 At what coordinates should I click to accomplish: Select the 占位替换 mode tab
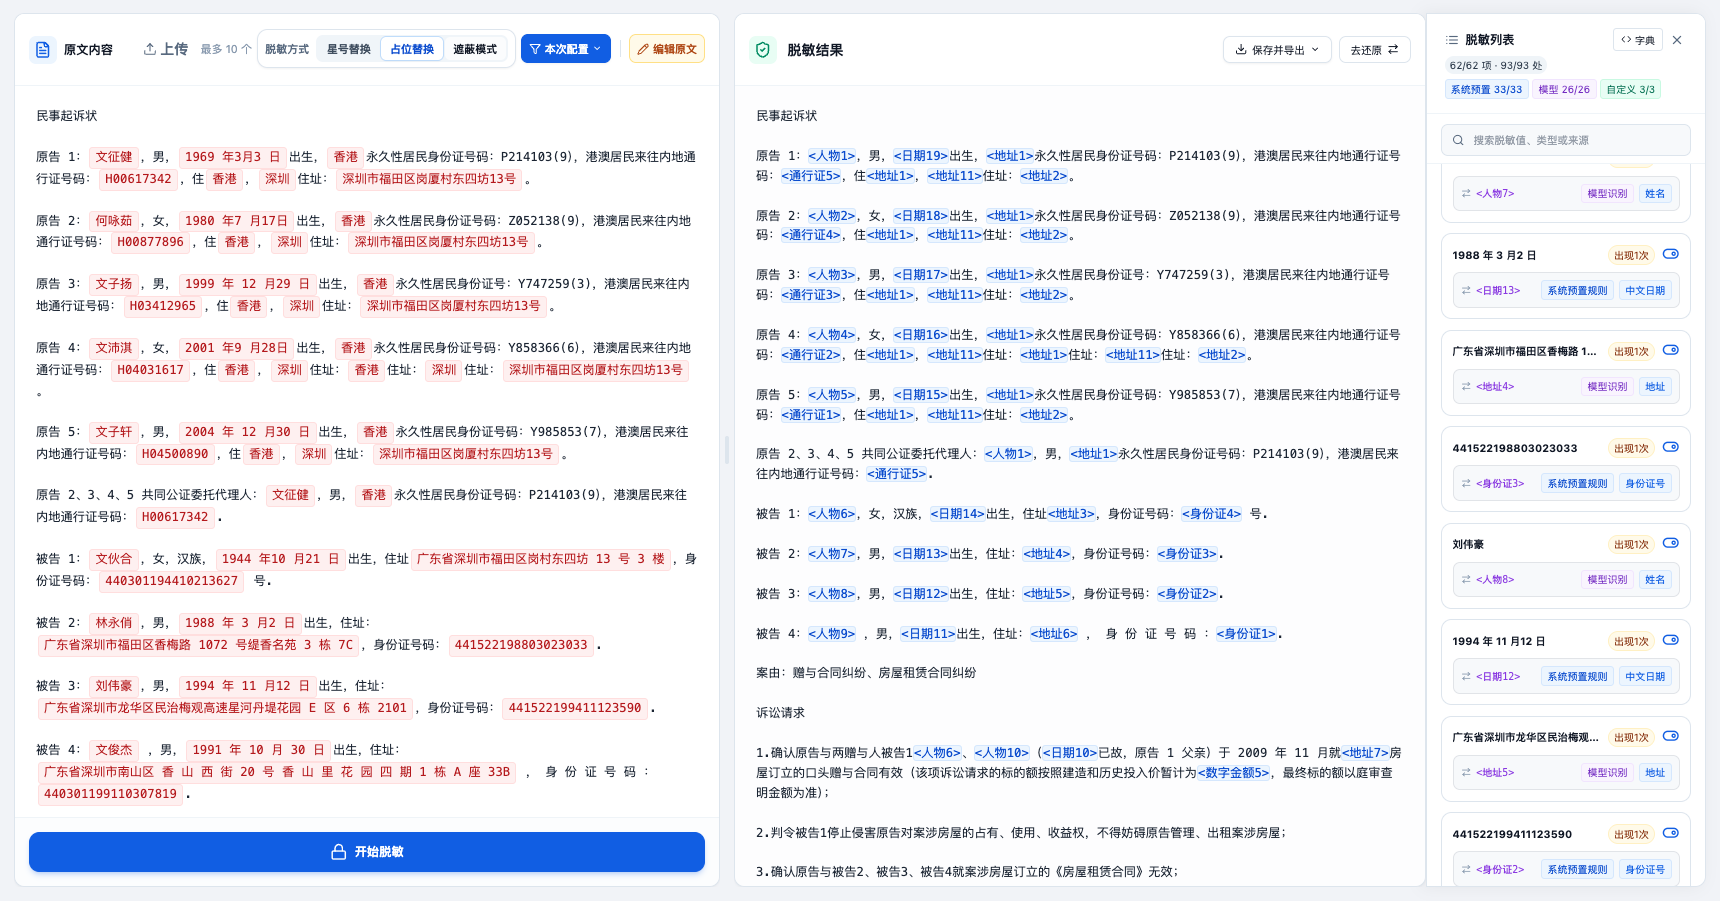[412, 49]
